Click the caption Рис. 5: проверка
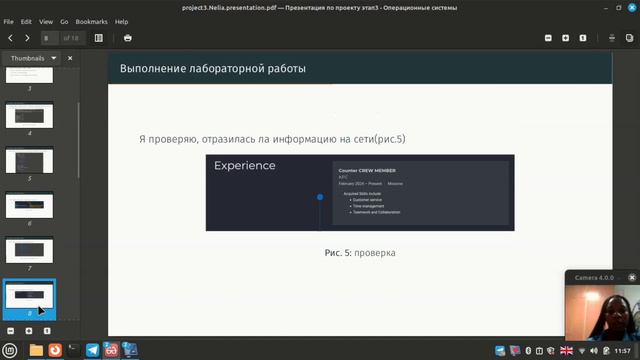This screenshot has width=640, height=360. click(x=360, y=253)
